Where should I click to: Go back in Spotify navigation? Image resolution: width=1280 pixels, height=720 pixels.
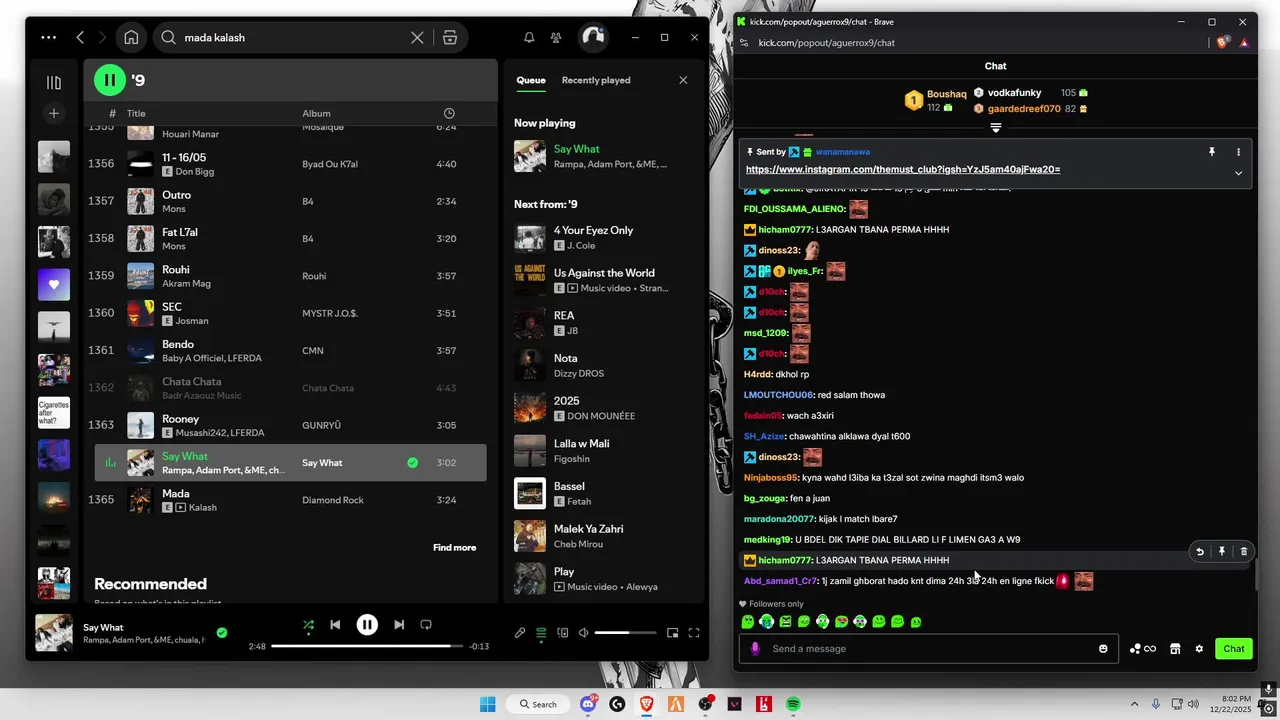80,38
